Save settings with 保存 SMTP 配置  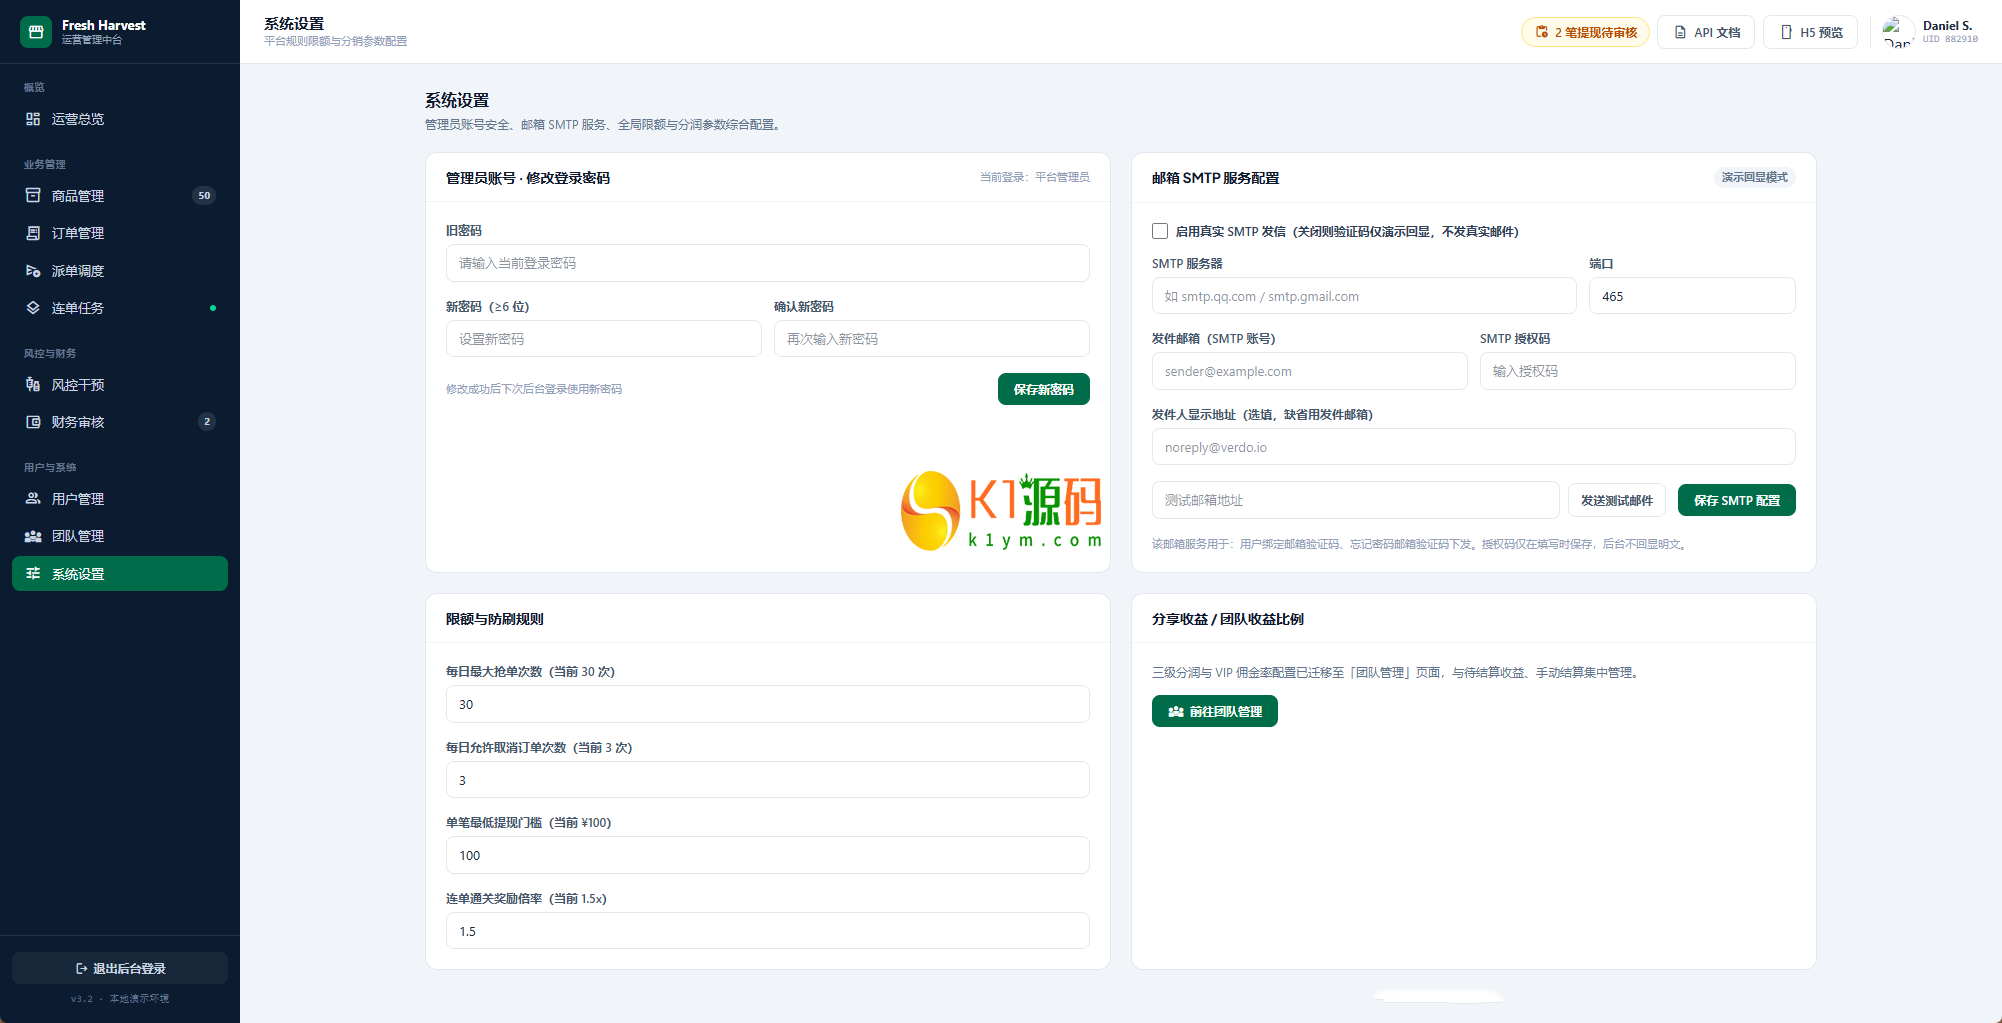pyautogui.click(x=1736, y=500)
